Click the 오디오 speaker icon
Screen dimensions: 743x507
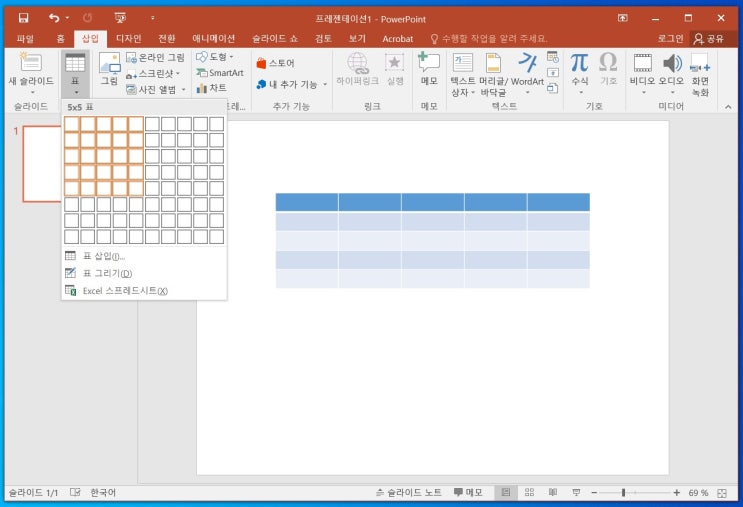[x=672, y=63]
